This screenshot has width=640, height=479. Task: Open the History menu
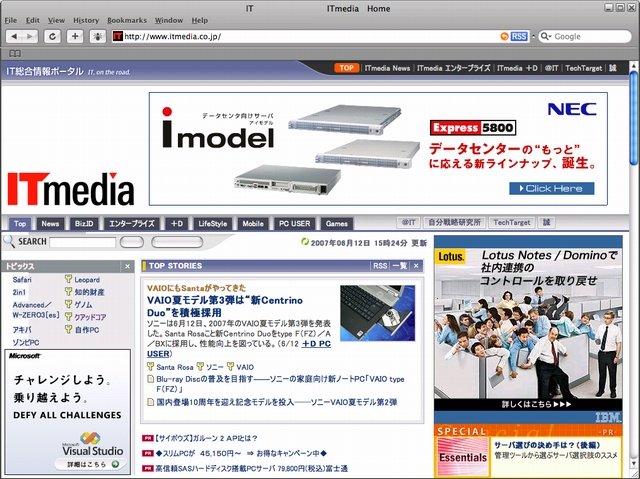pyautogui.click(x=86, y=20)
